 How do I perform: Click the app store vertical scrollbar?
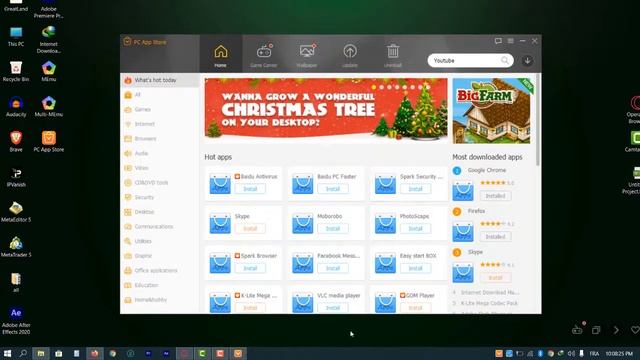[x=538, y=120]
